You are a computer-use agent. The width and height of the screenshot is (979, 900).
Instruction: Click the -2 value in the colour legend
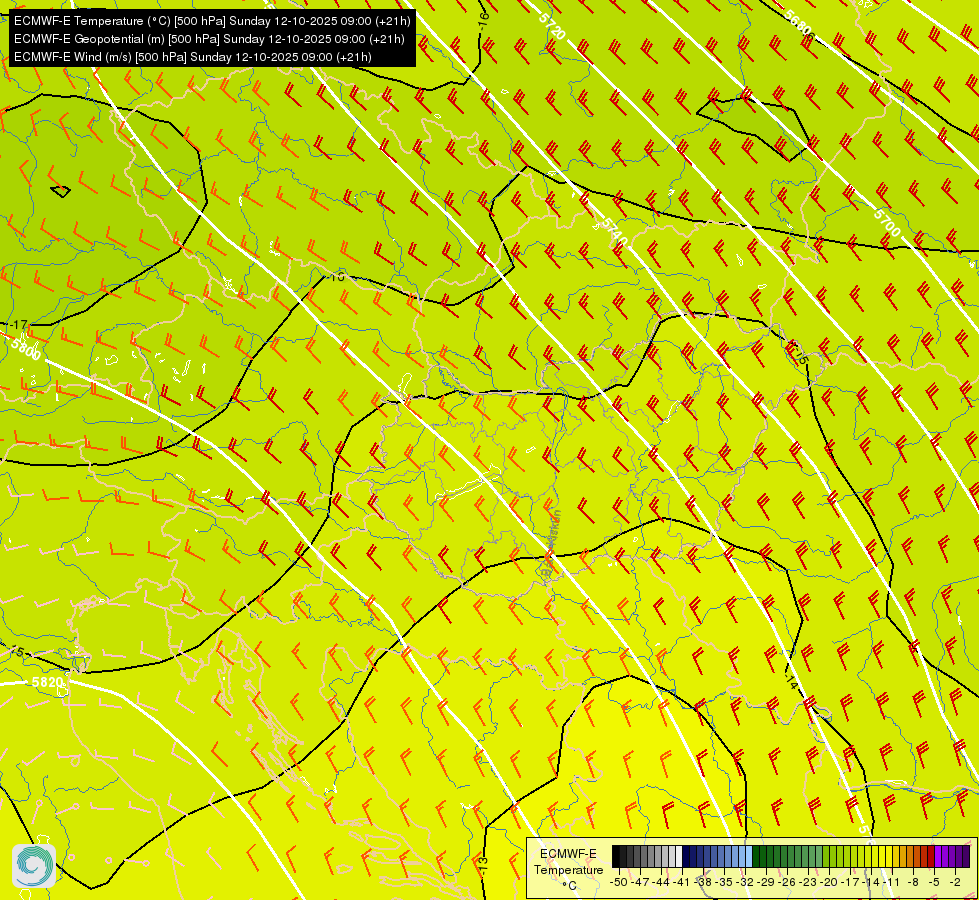[955, 883]
